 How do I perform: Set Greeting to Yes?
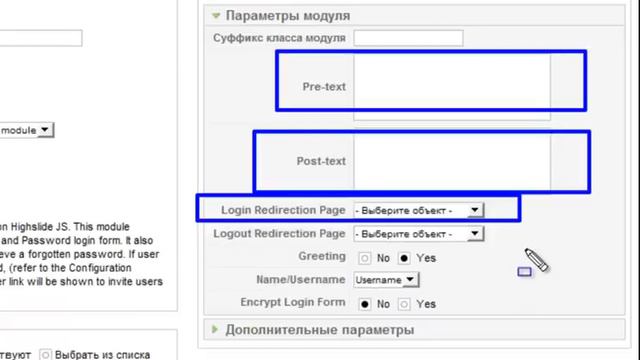404,258
